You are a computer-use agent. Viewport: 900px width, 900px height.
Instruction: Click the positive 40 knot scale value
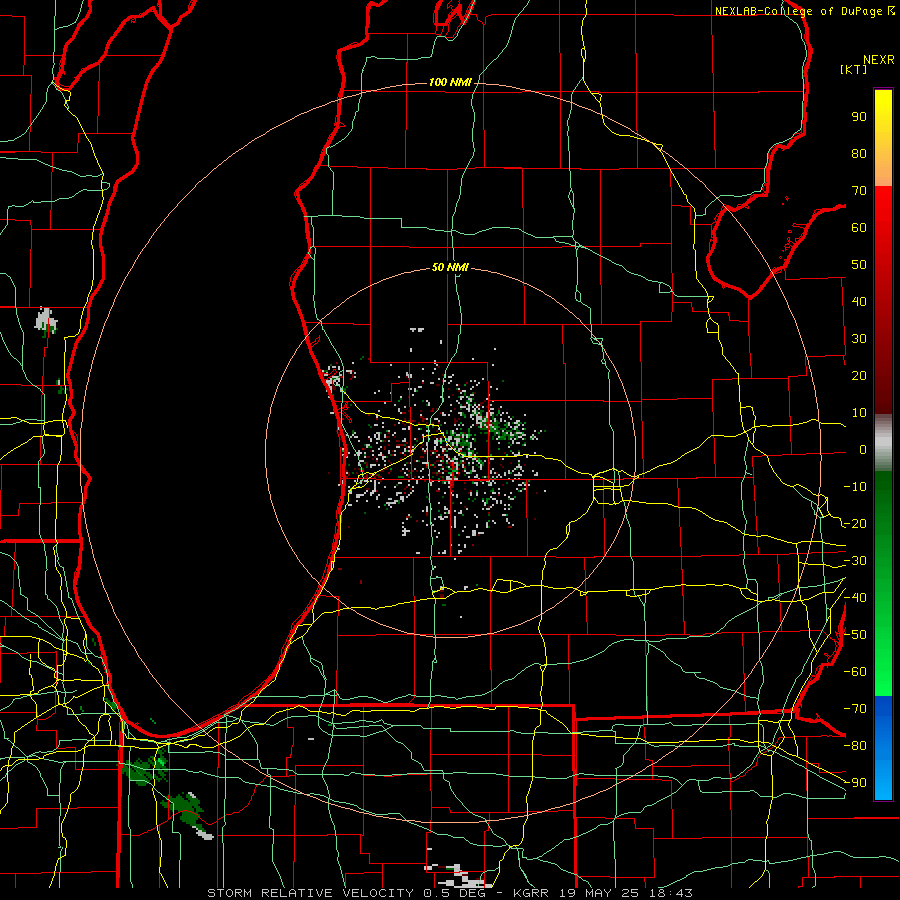tap(859, 302)
